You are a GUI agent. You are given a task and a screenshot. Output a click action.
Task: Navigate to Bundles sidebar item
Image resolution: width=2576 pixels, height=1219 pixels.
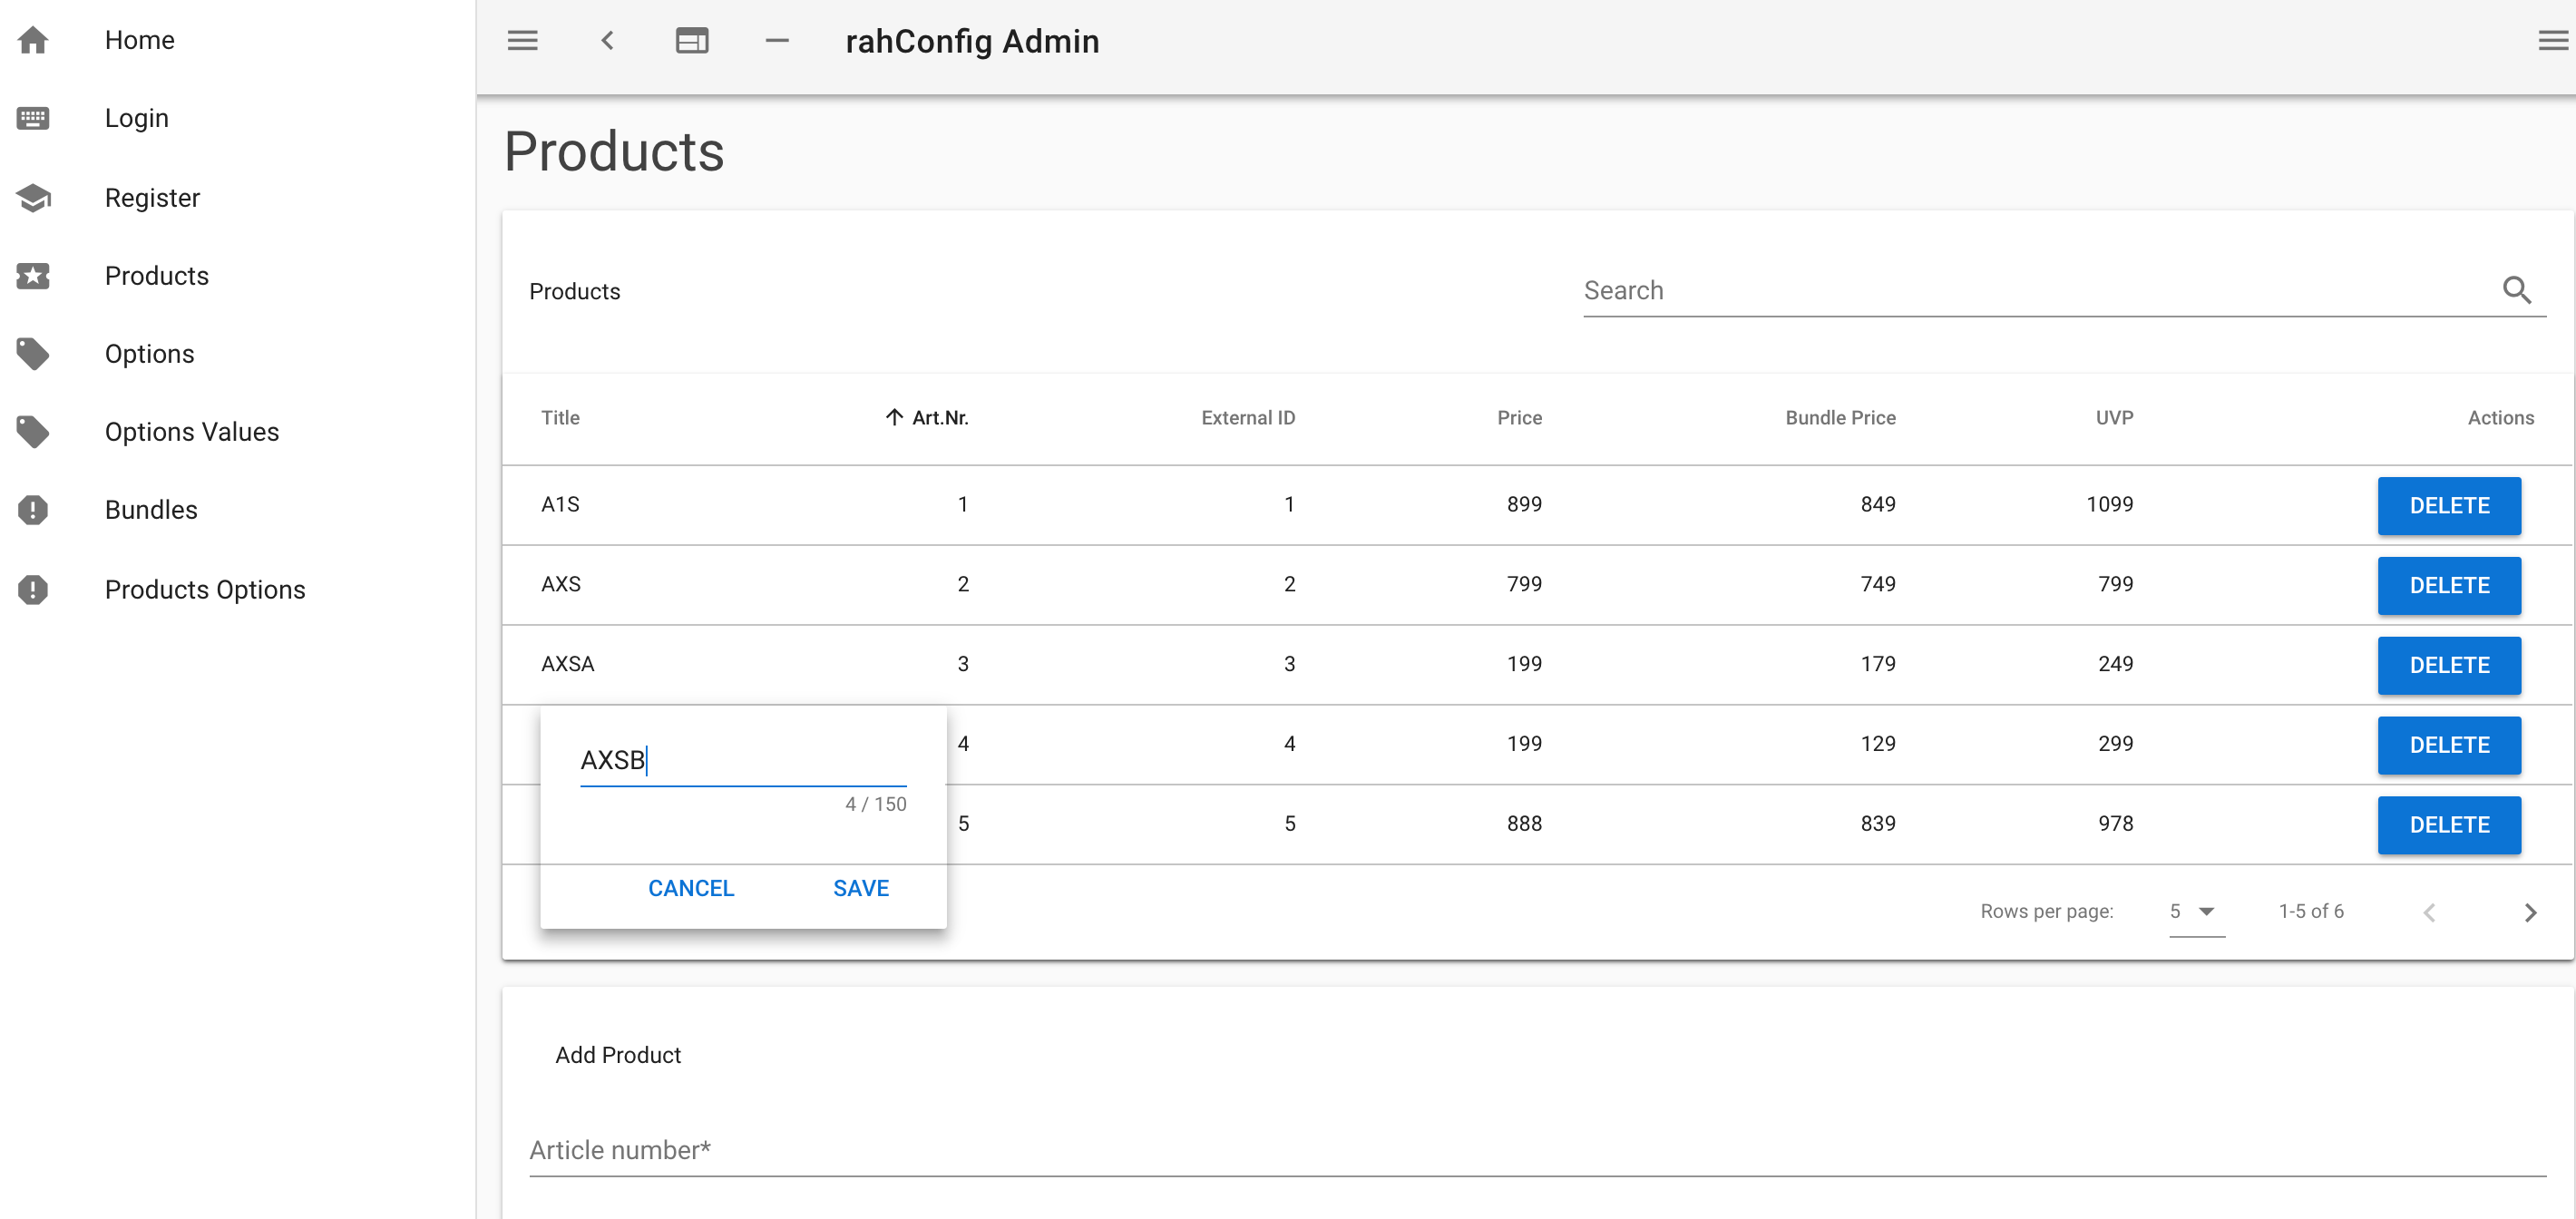(x=151, y=510)
